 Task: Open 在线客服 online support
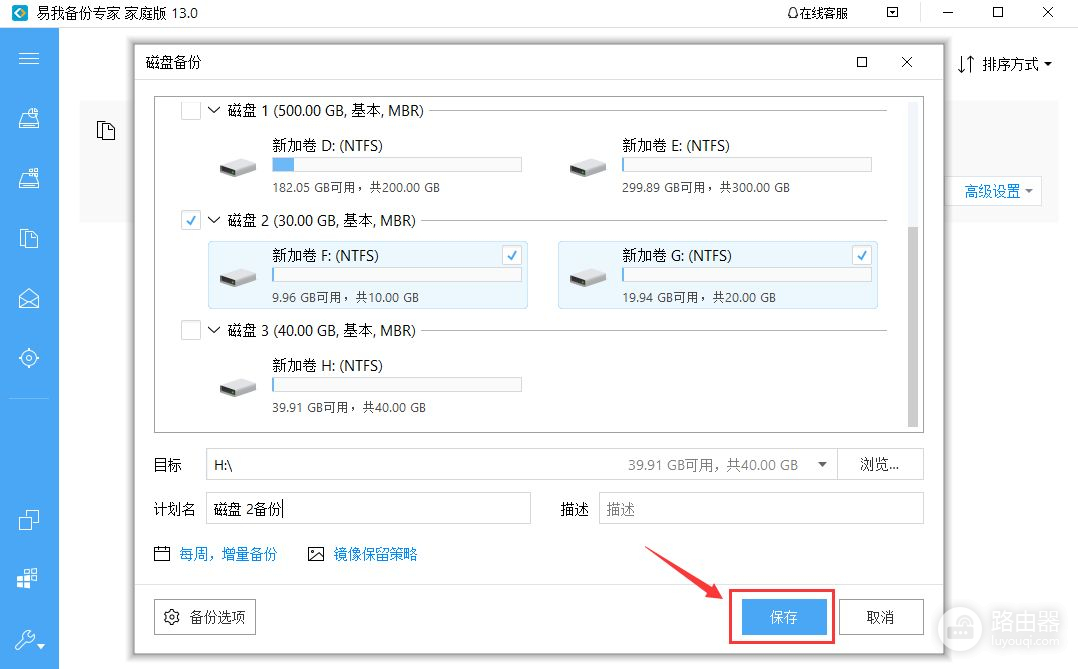tap(817, 13)
